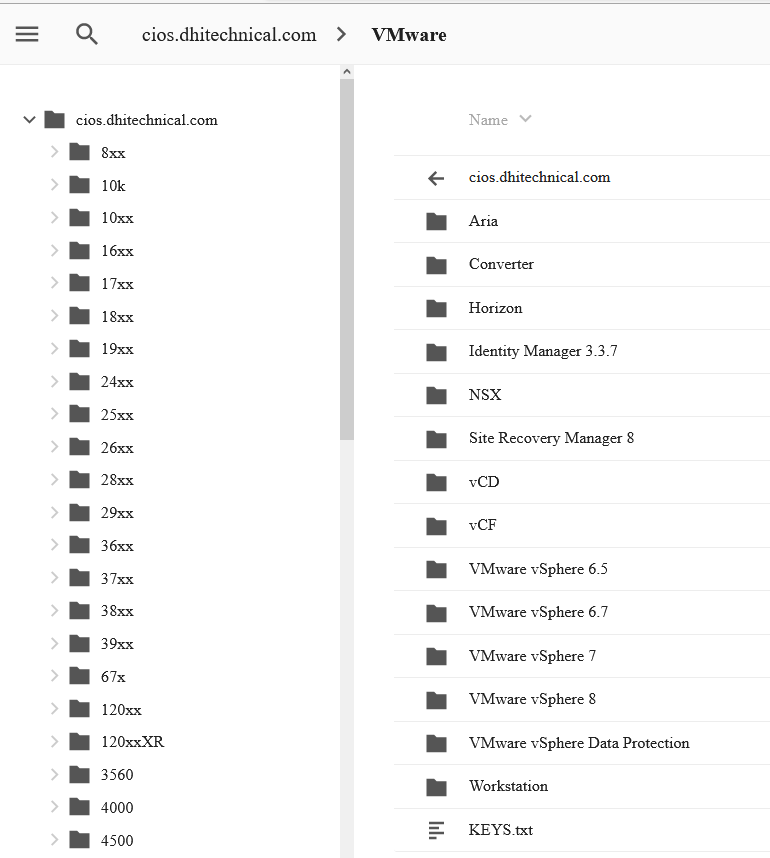Expand the 36xx tree folder
Viewport: 770px width, 858px height.
54,545
